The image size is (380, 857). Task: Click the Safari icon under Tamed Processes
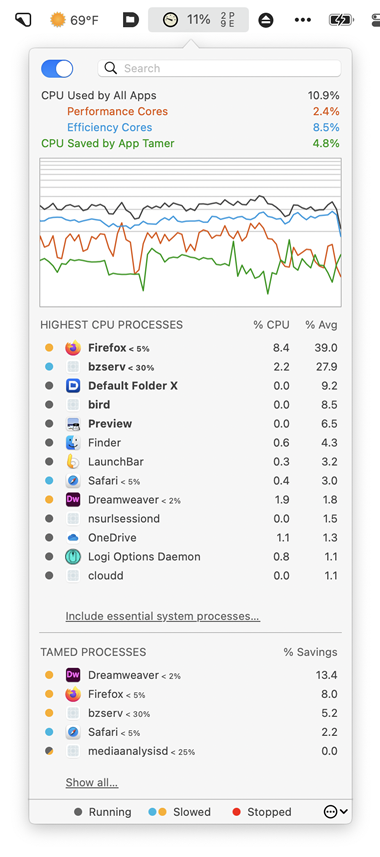(73, 732)
